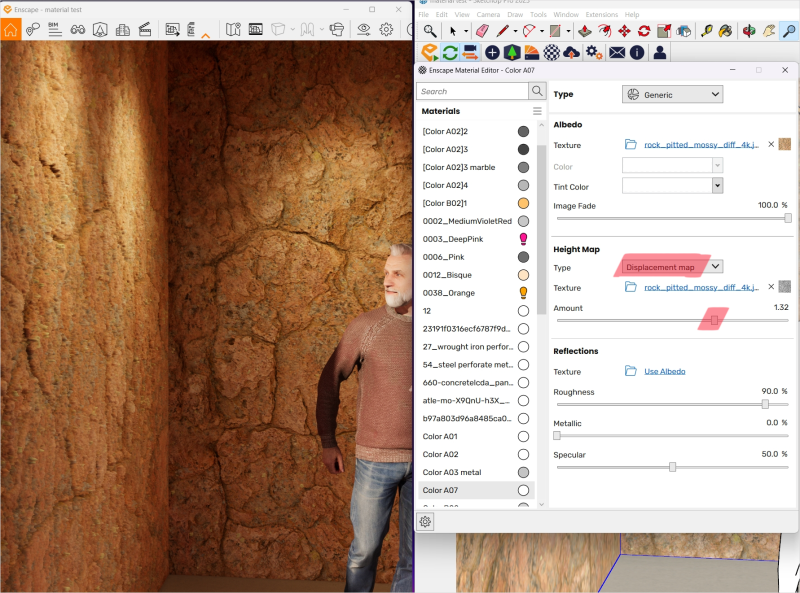Click the search magnifier in Material Editor

(537, 91)
